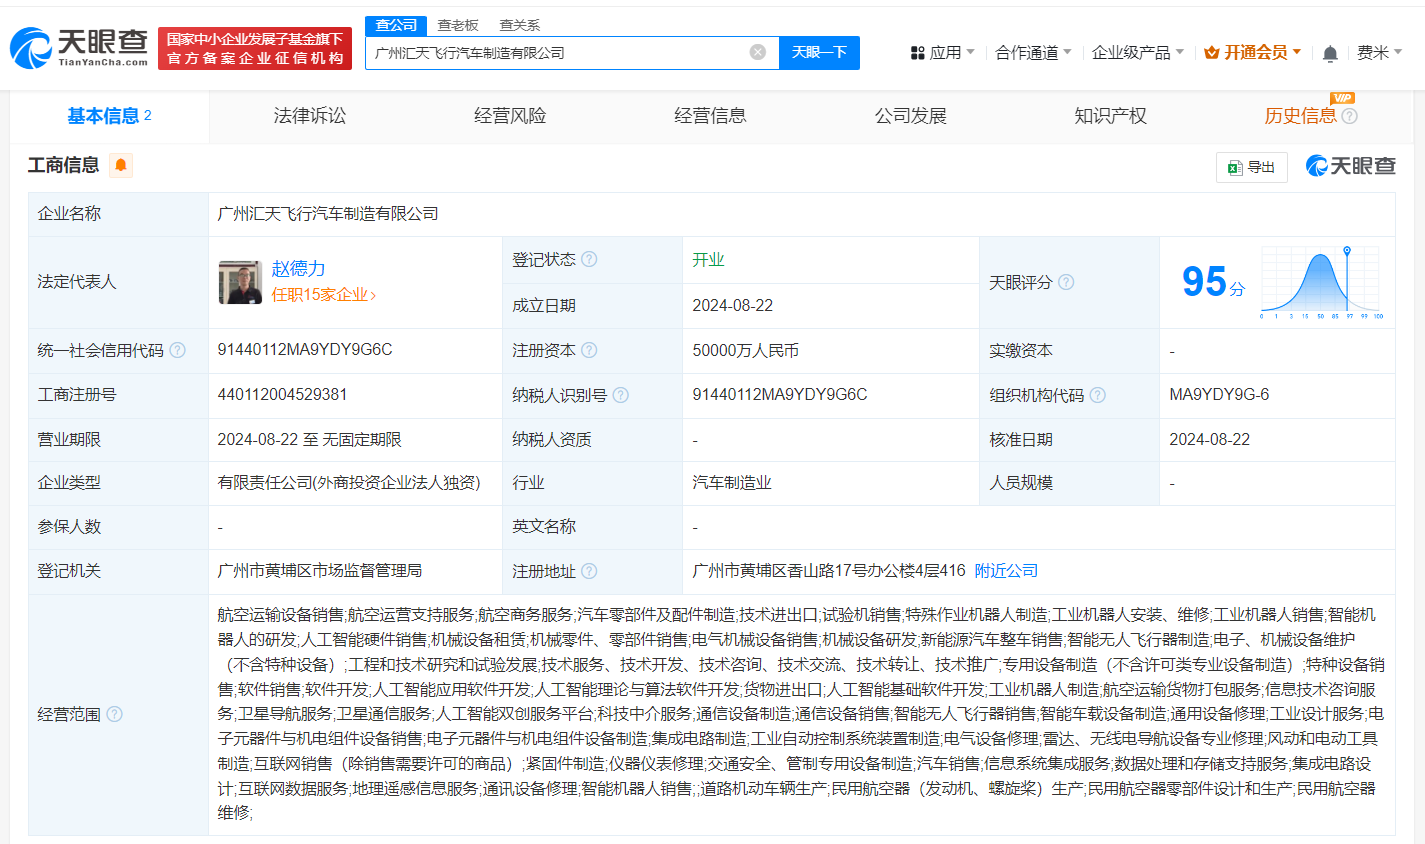This screenshot has width=1425, height=844.
Task: Click the VIP badge on 历史信息 tab
Action: (x=1342, y=98)
